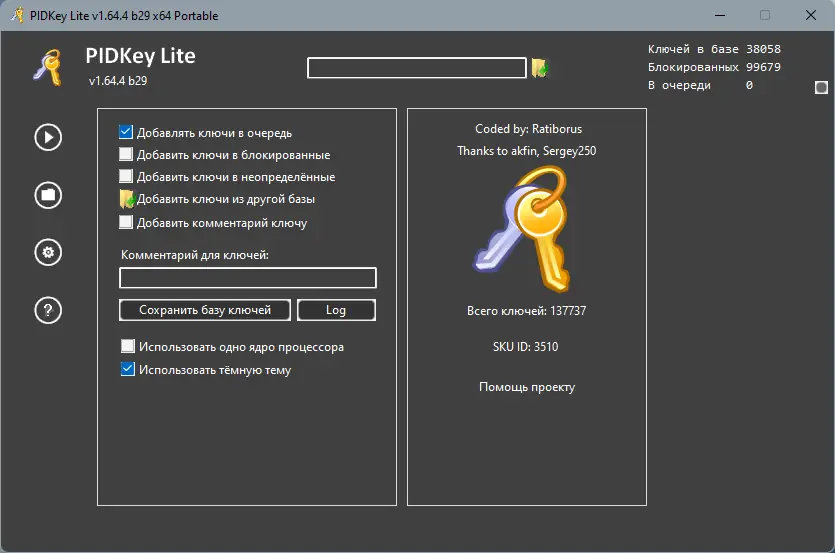This screenshot has height=553, width=835.
Task: Open the settings gear sidebar icon
Action: pos(48,253)
